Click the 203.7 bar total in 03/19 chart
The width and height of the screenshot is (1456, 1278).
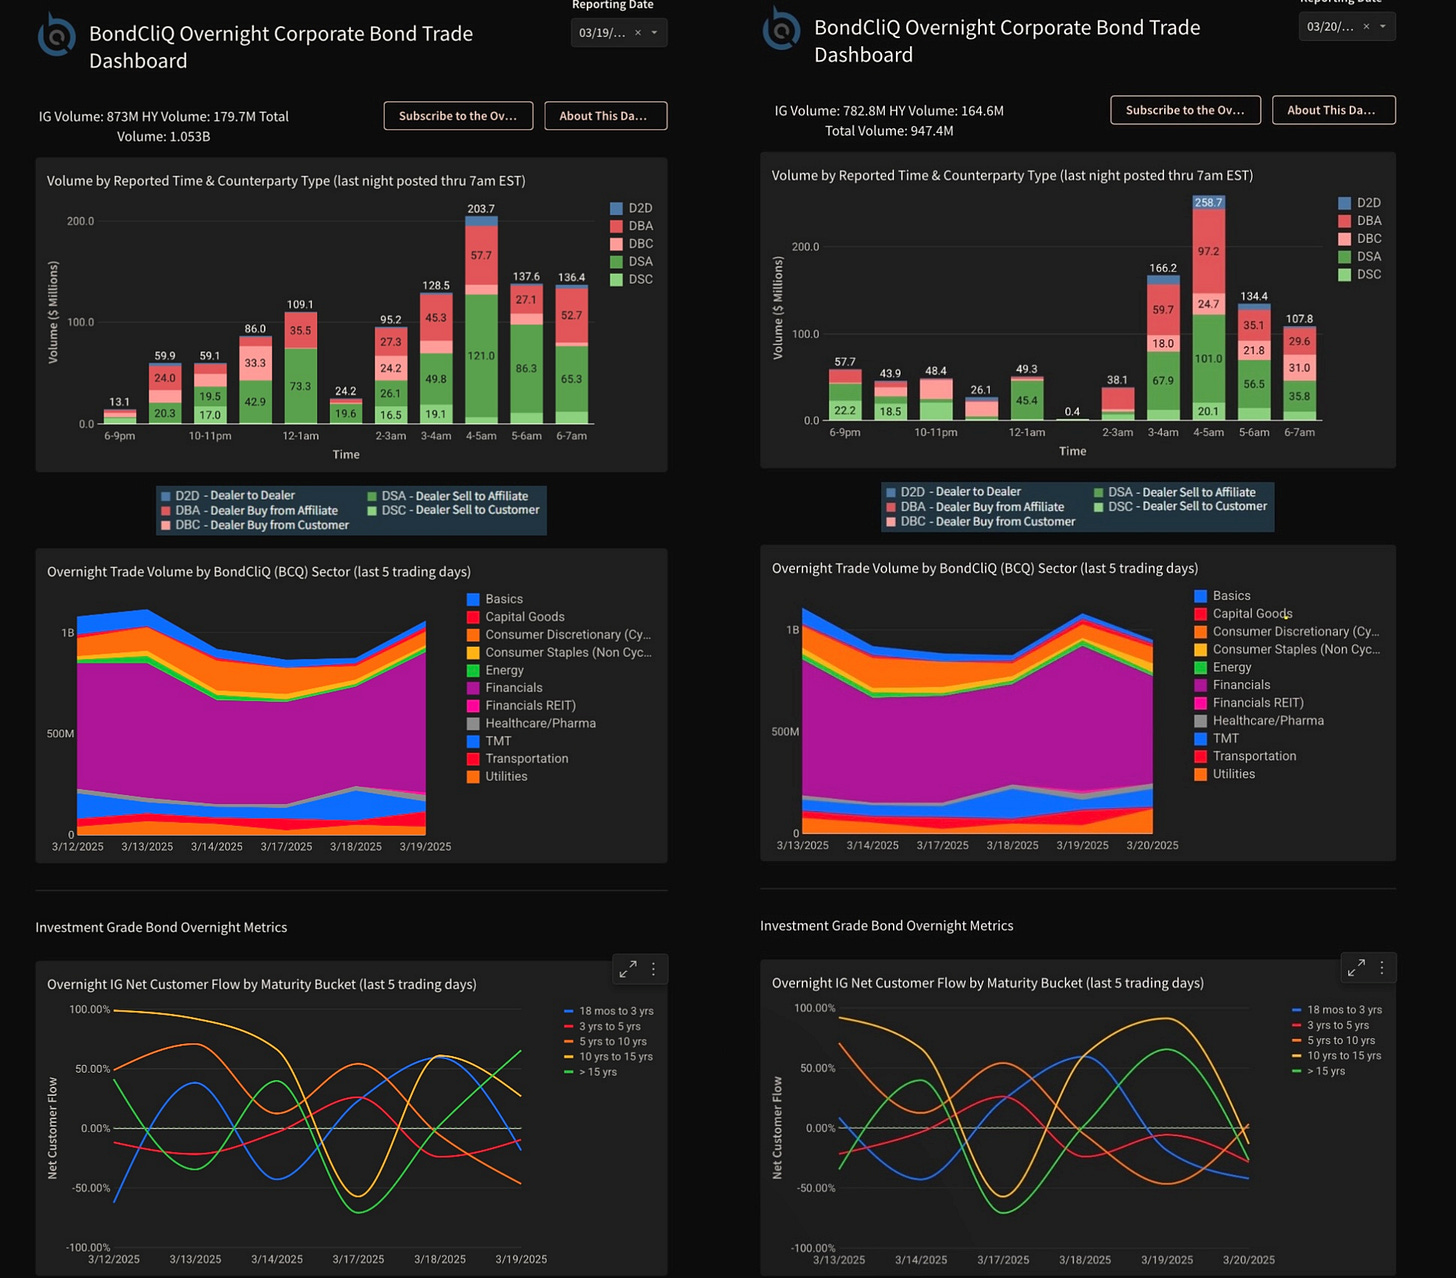point(481,209)
